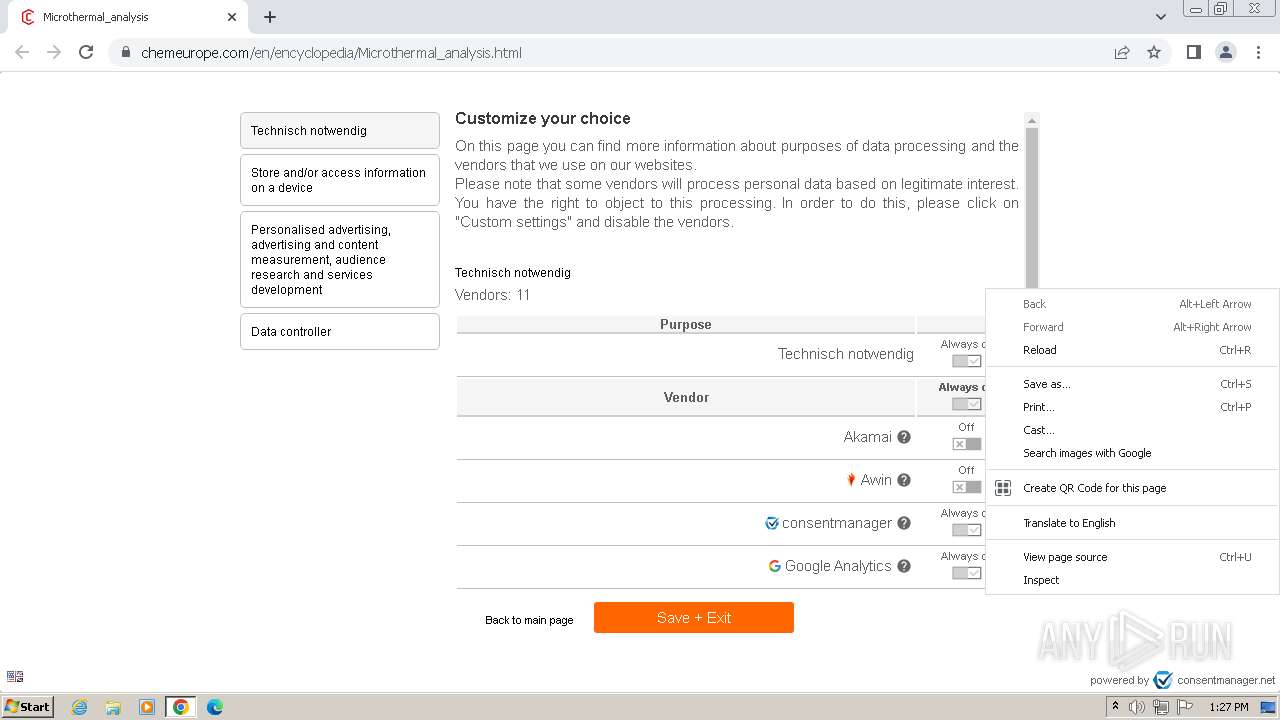Click the Google Analytics info question mark icon
The image size is (1280, 720).
tap(904, 566)
